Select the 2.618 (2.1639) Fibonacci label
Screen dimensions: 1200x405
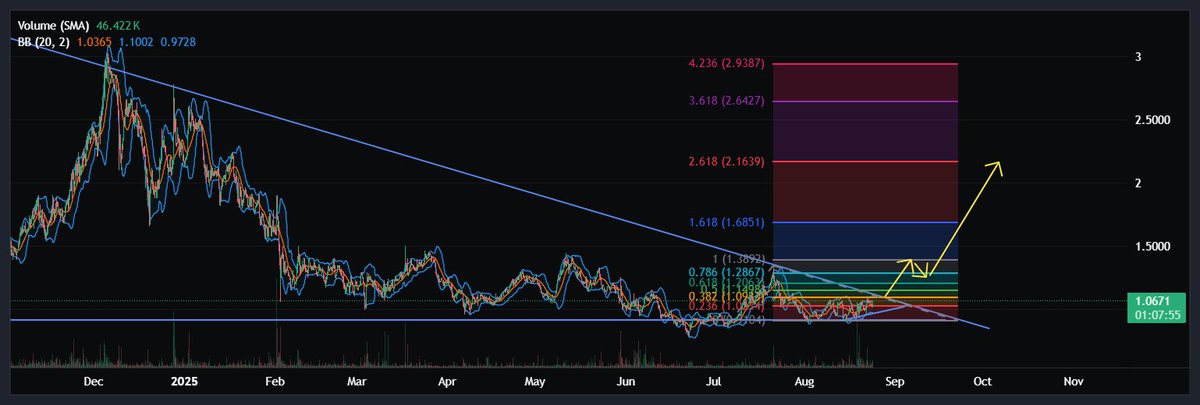tap(727, 161)
